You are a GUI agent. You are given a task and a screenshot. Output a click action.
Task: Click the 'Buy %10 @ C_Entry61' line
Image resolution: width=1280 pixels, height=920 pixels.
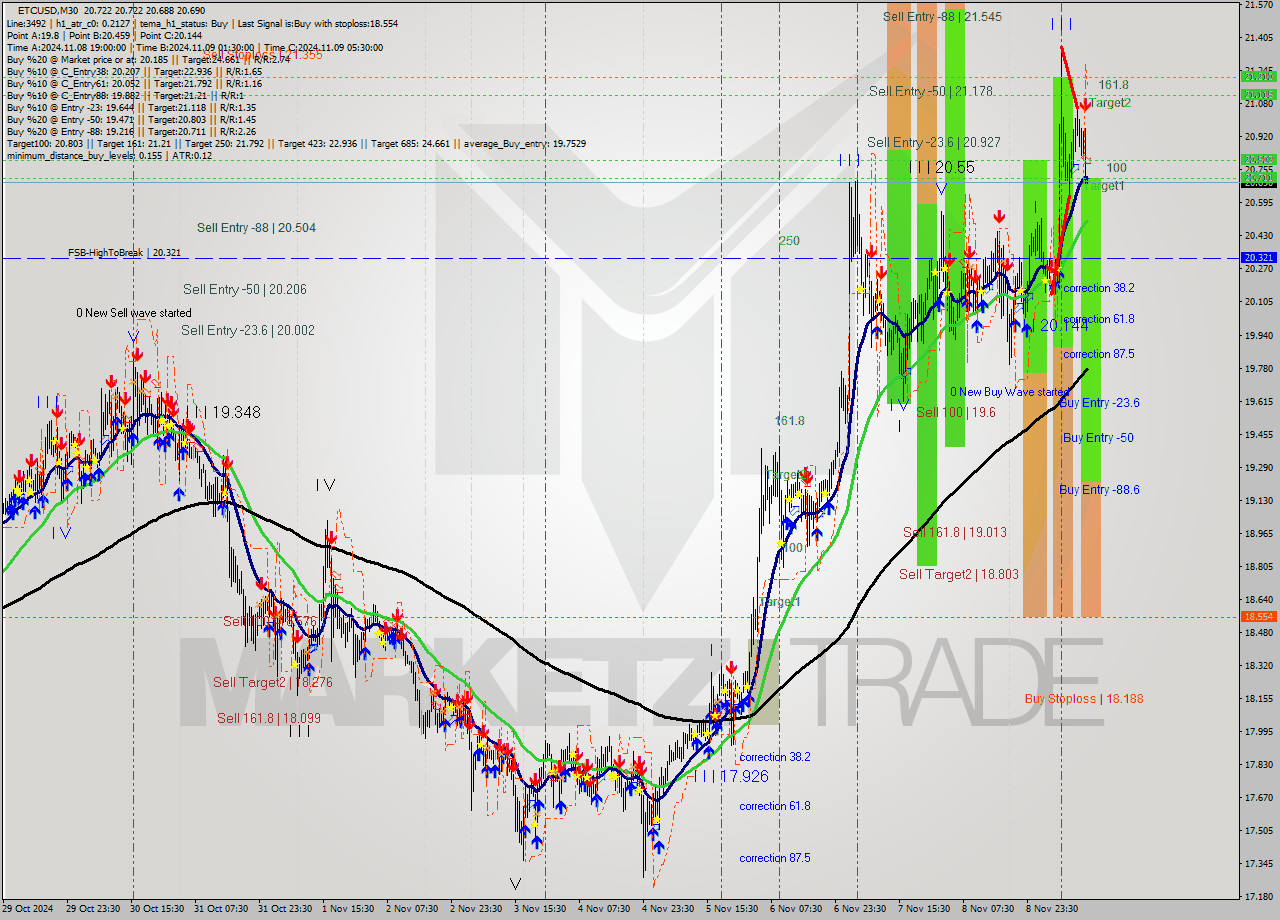pos(134,83)
